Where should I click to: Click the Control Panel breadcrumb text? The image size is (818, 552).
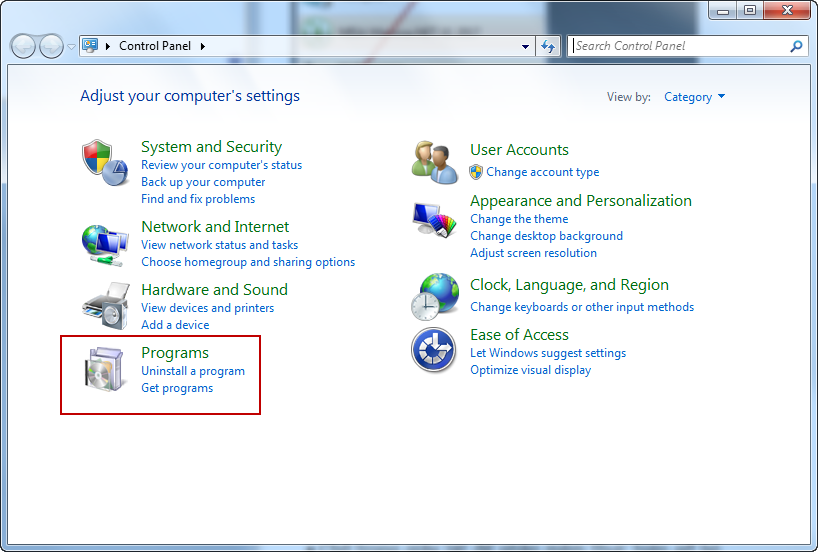click(x=155, y=46)
